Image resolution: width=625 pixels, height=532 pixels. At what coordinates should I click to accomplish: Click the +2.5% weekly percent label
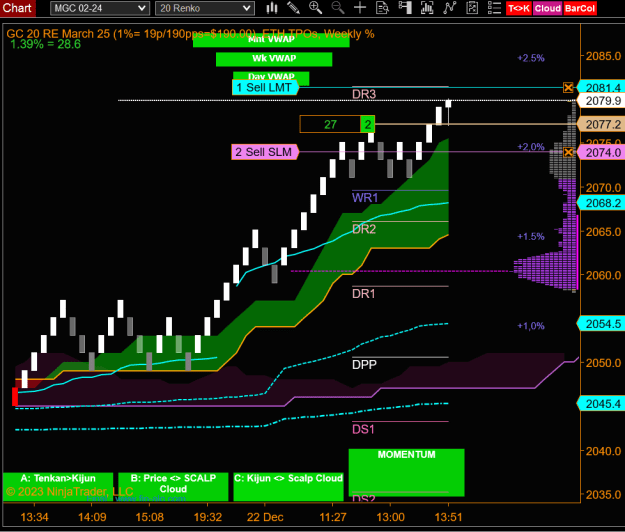[531, 58]
